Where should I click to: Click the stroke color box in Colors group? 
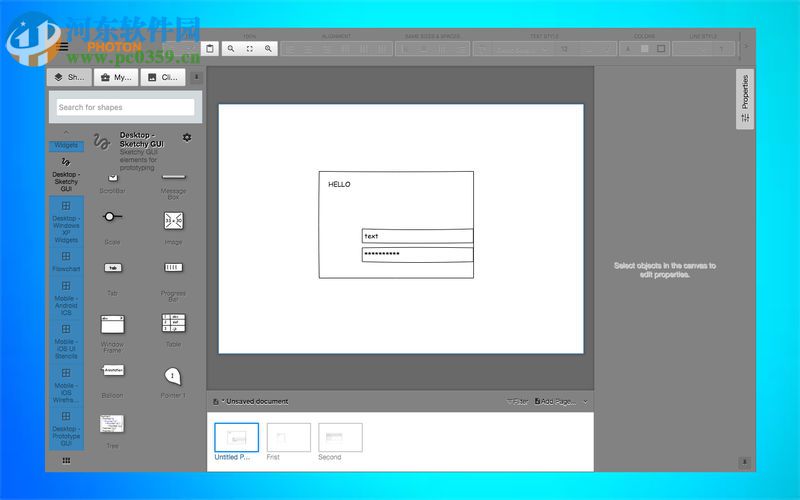tap(661, 48)
